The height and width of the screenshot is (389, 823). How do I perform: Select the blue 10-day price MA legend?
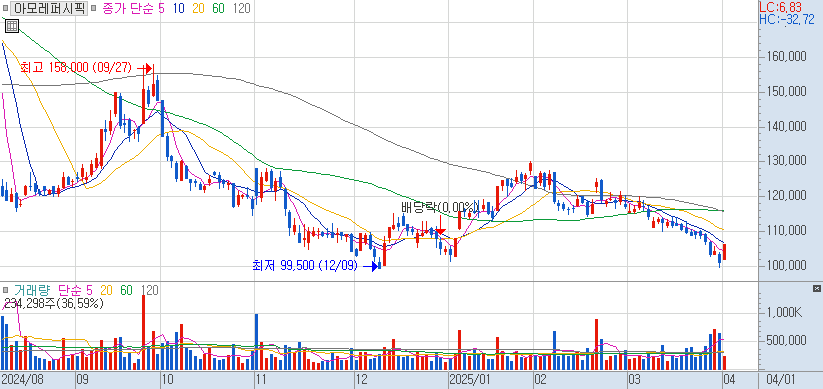(x=178, y=8)
